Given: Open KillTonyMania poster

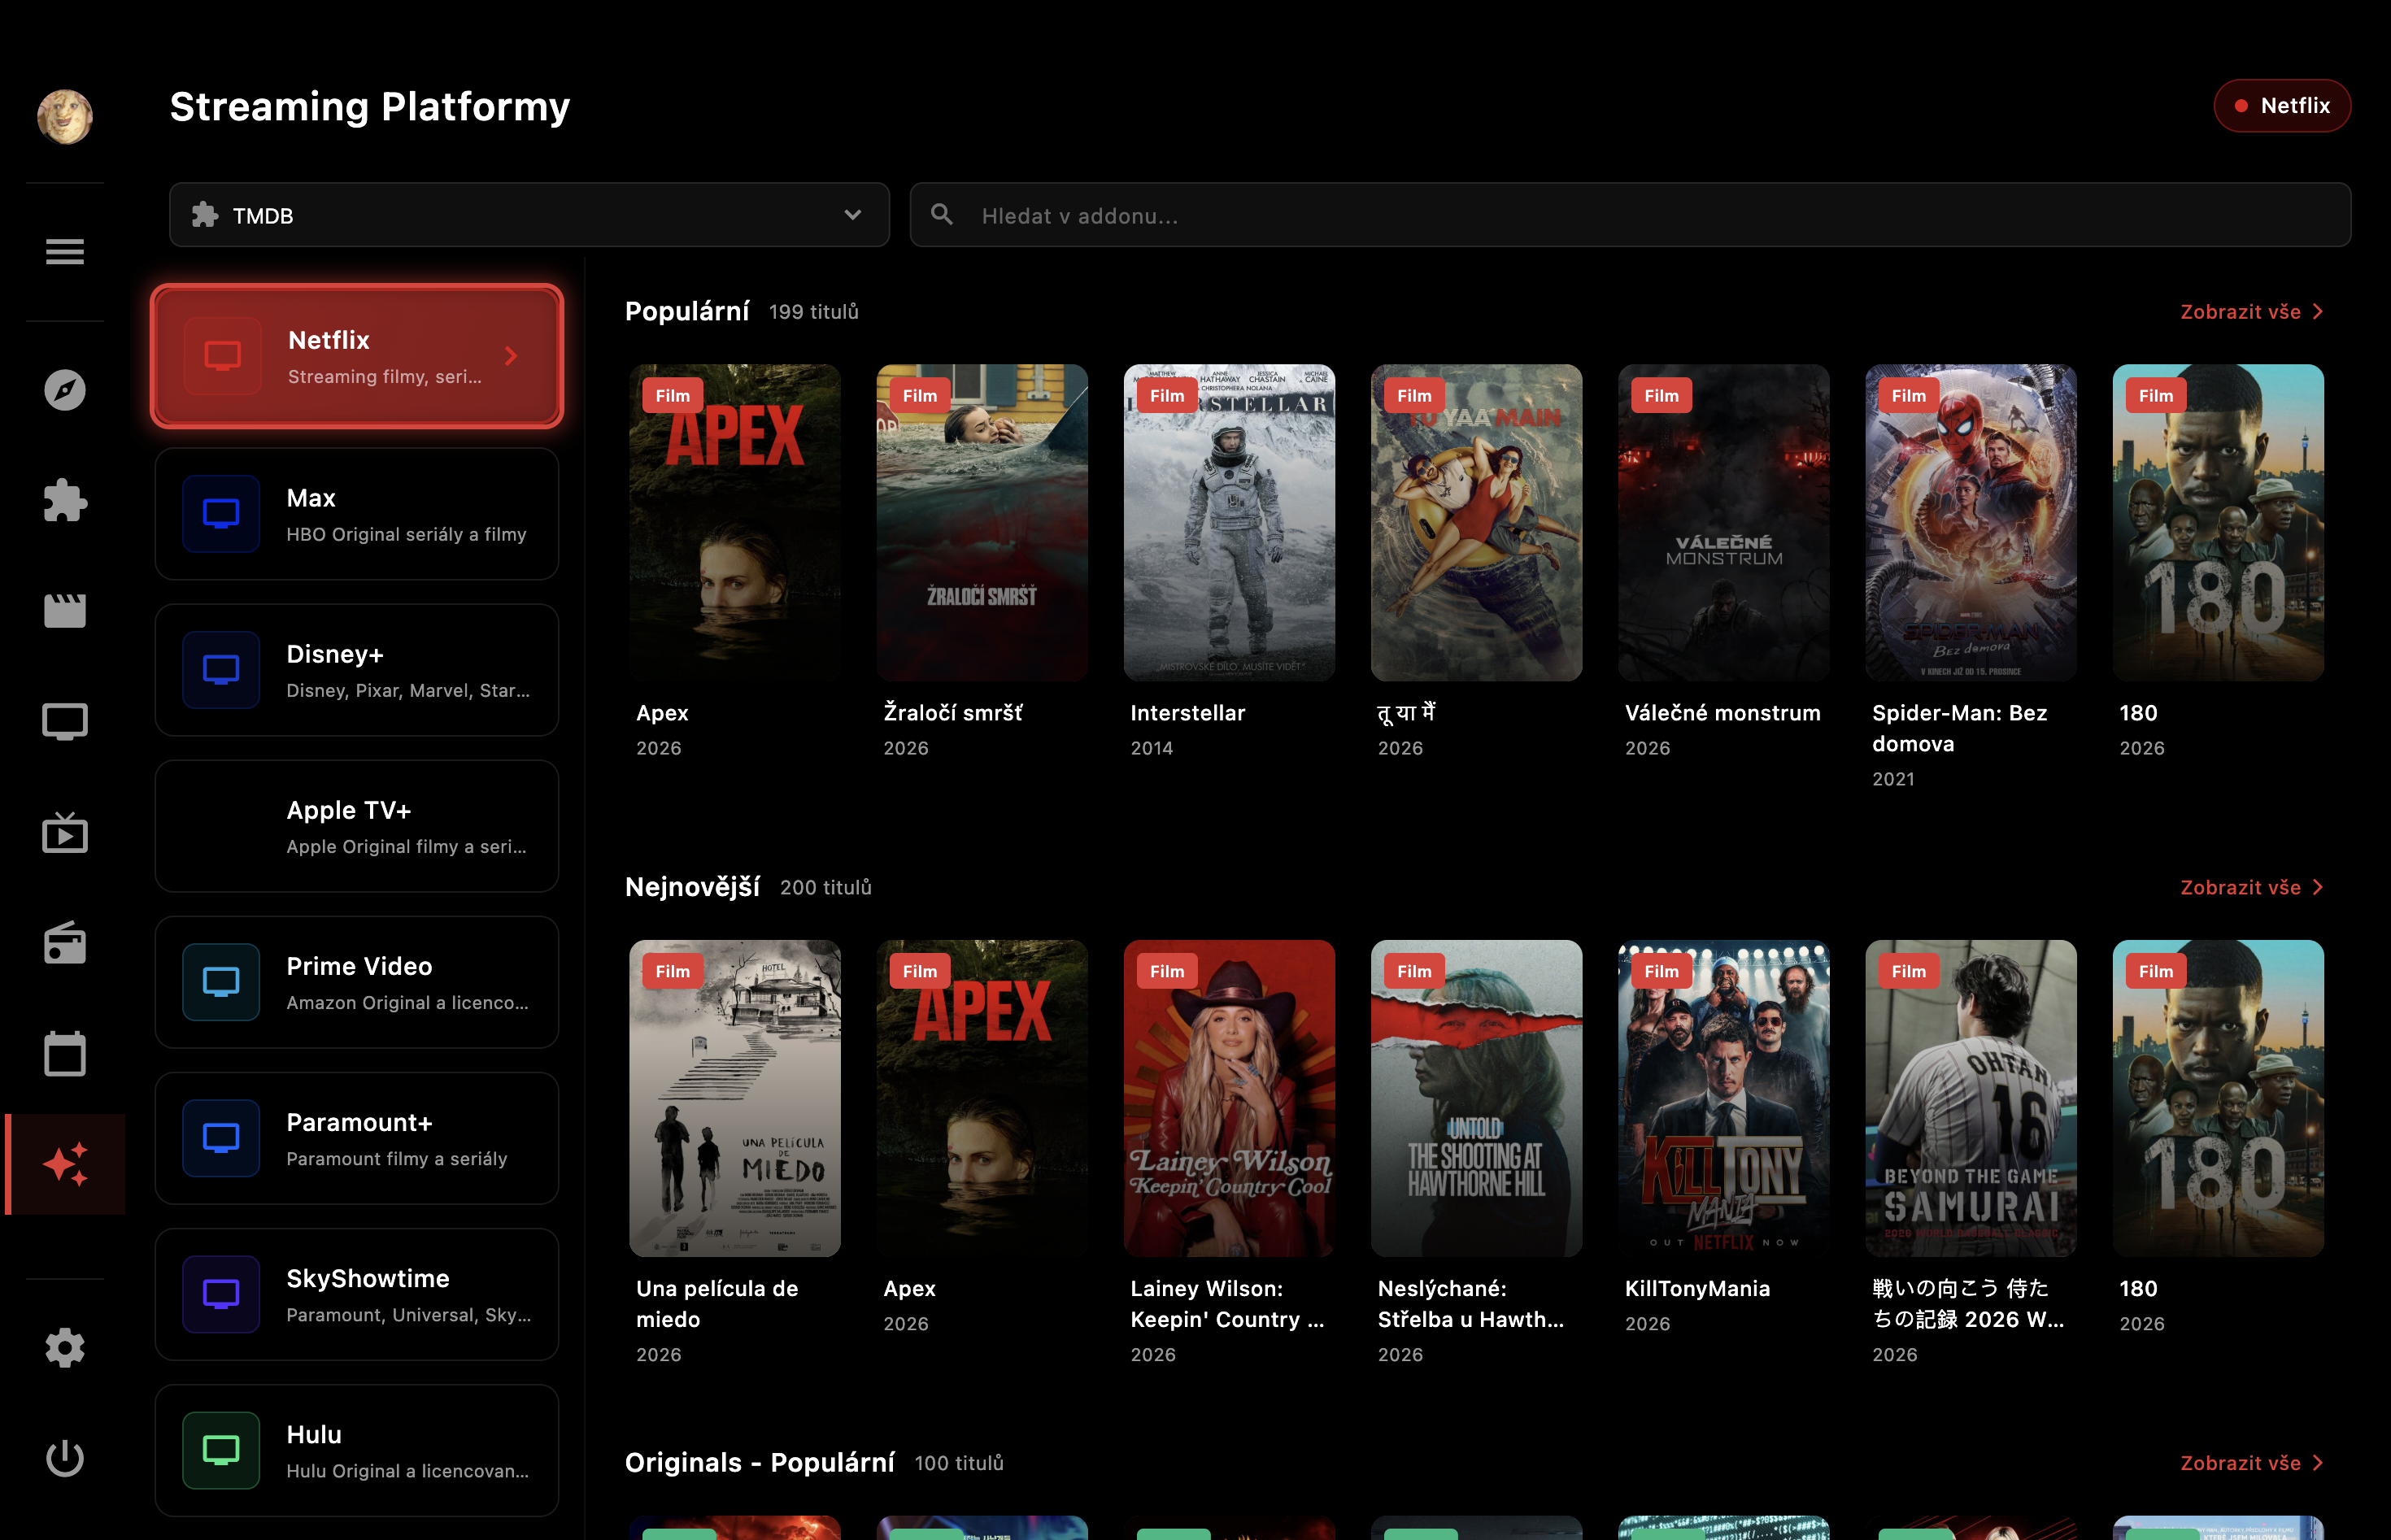Looking at the screenshot, I should (x=1724, y=1098).
